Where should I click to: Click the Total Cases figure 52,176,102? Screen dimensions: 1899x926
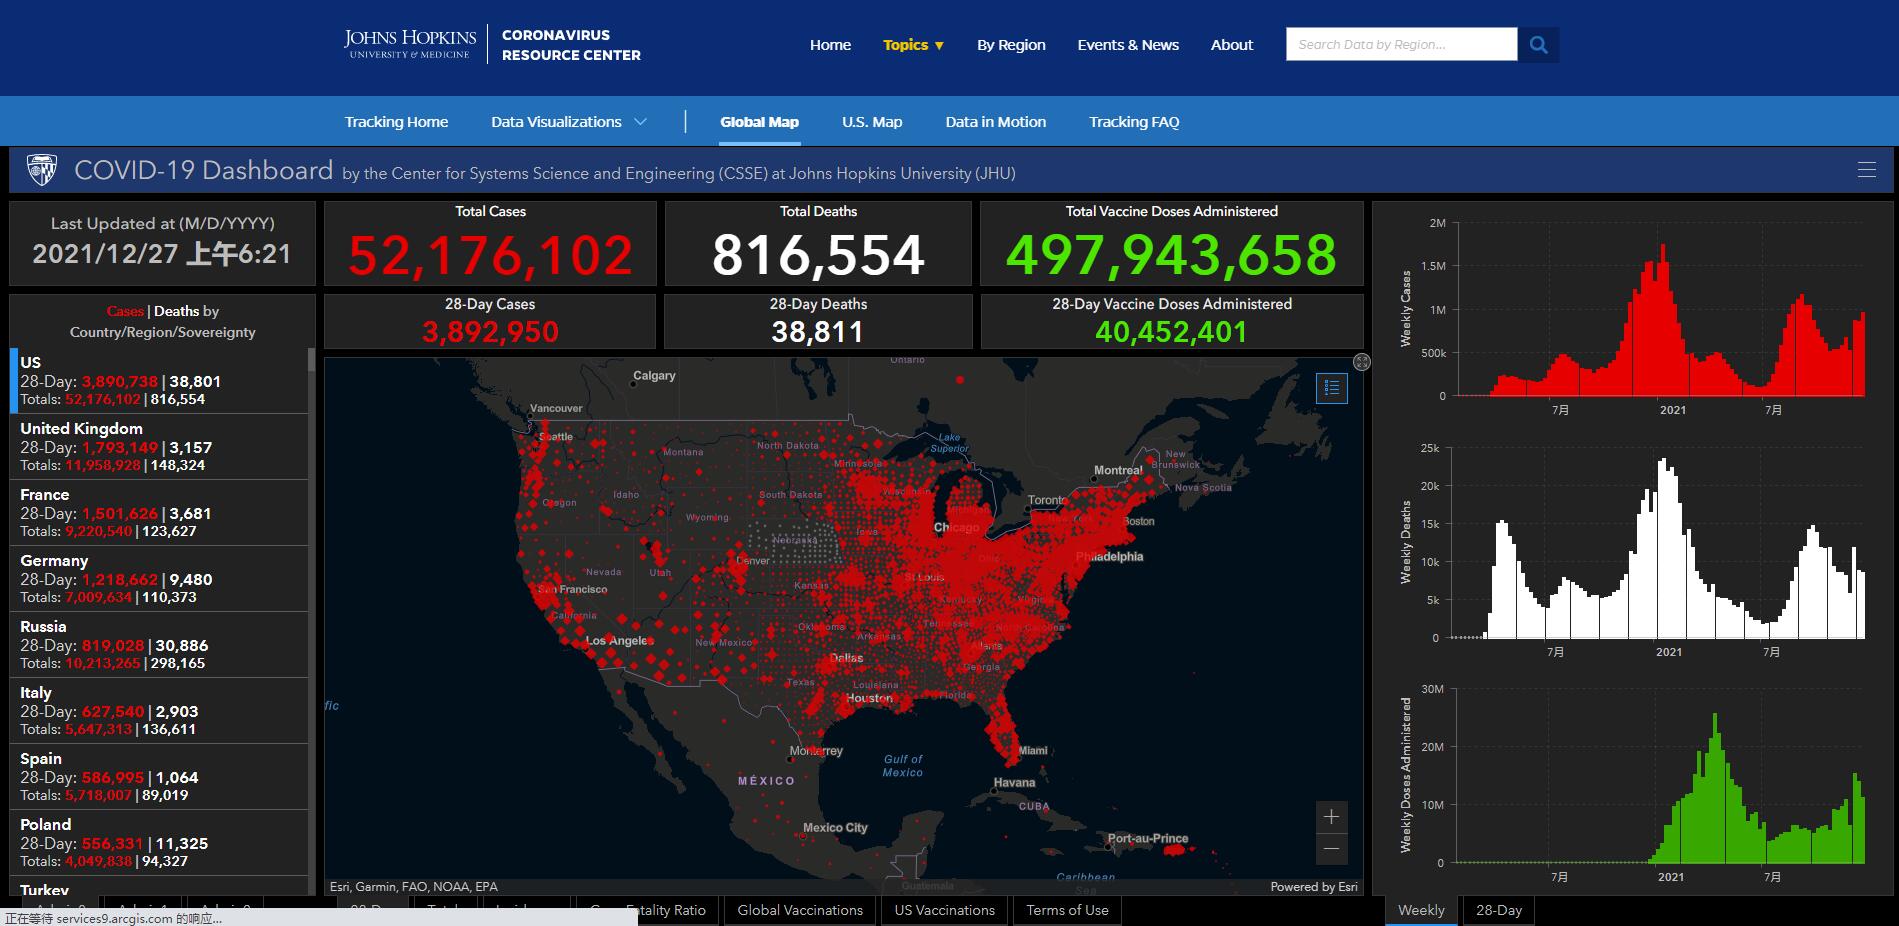tap(491, 255)
